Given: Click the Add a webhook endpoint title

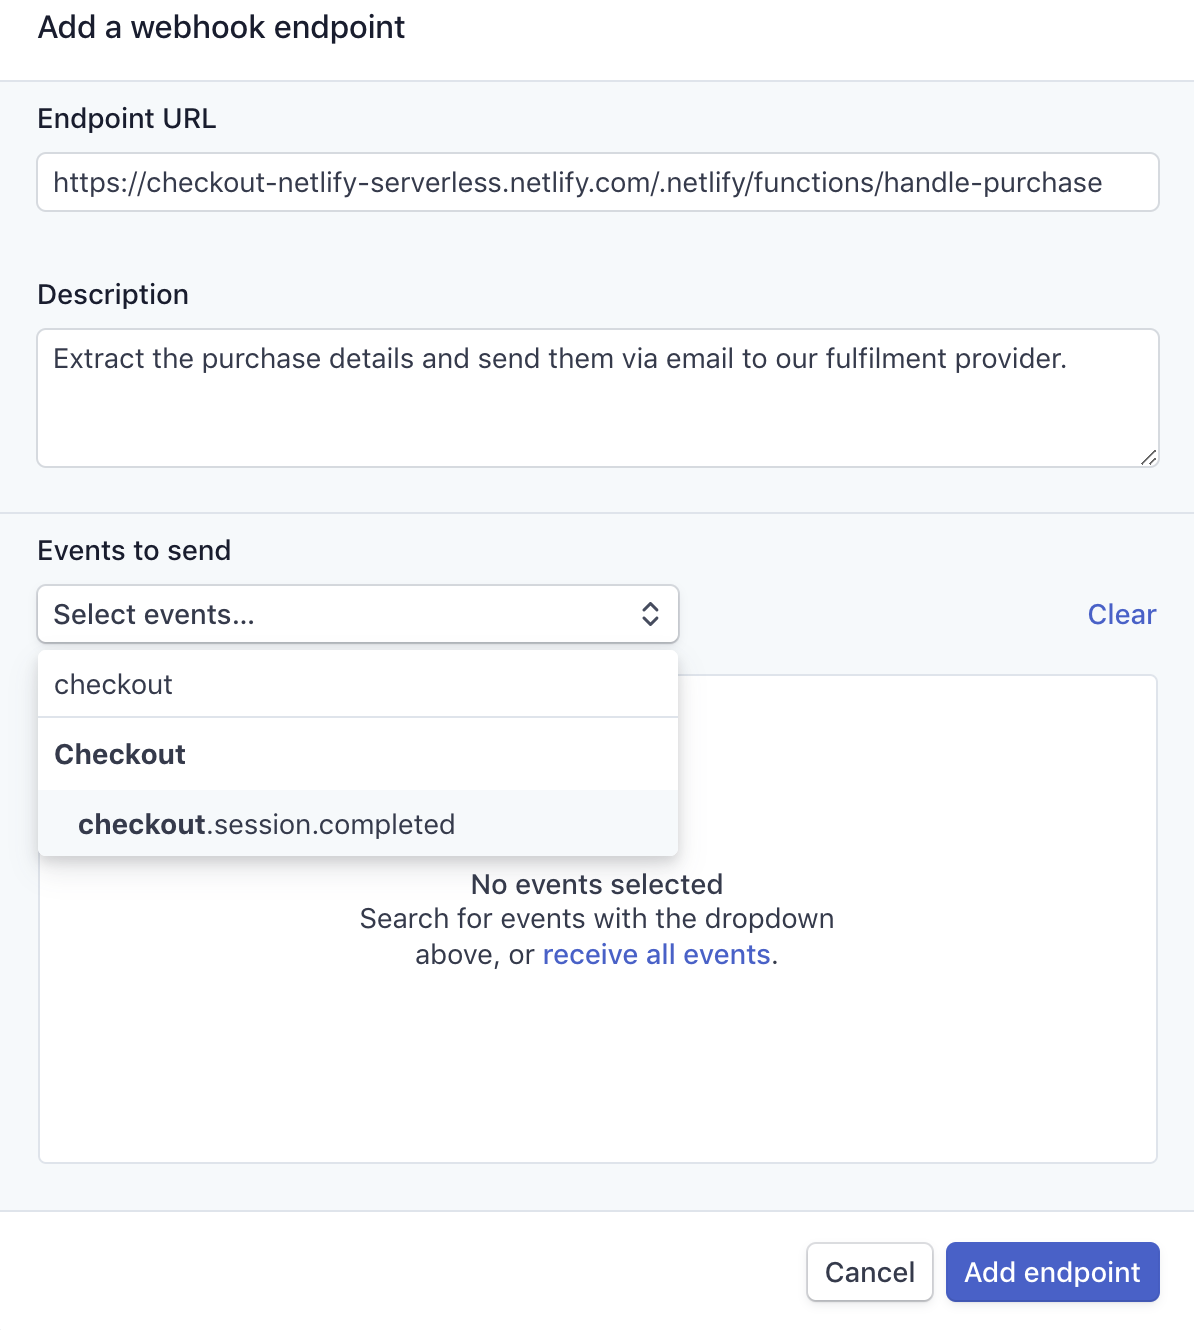Looking at the screenshot, I should coord(221,27).
